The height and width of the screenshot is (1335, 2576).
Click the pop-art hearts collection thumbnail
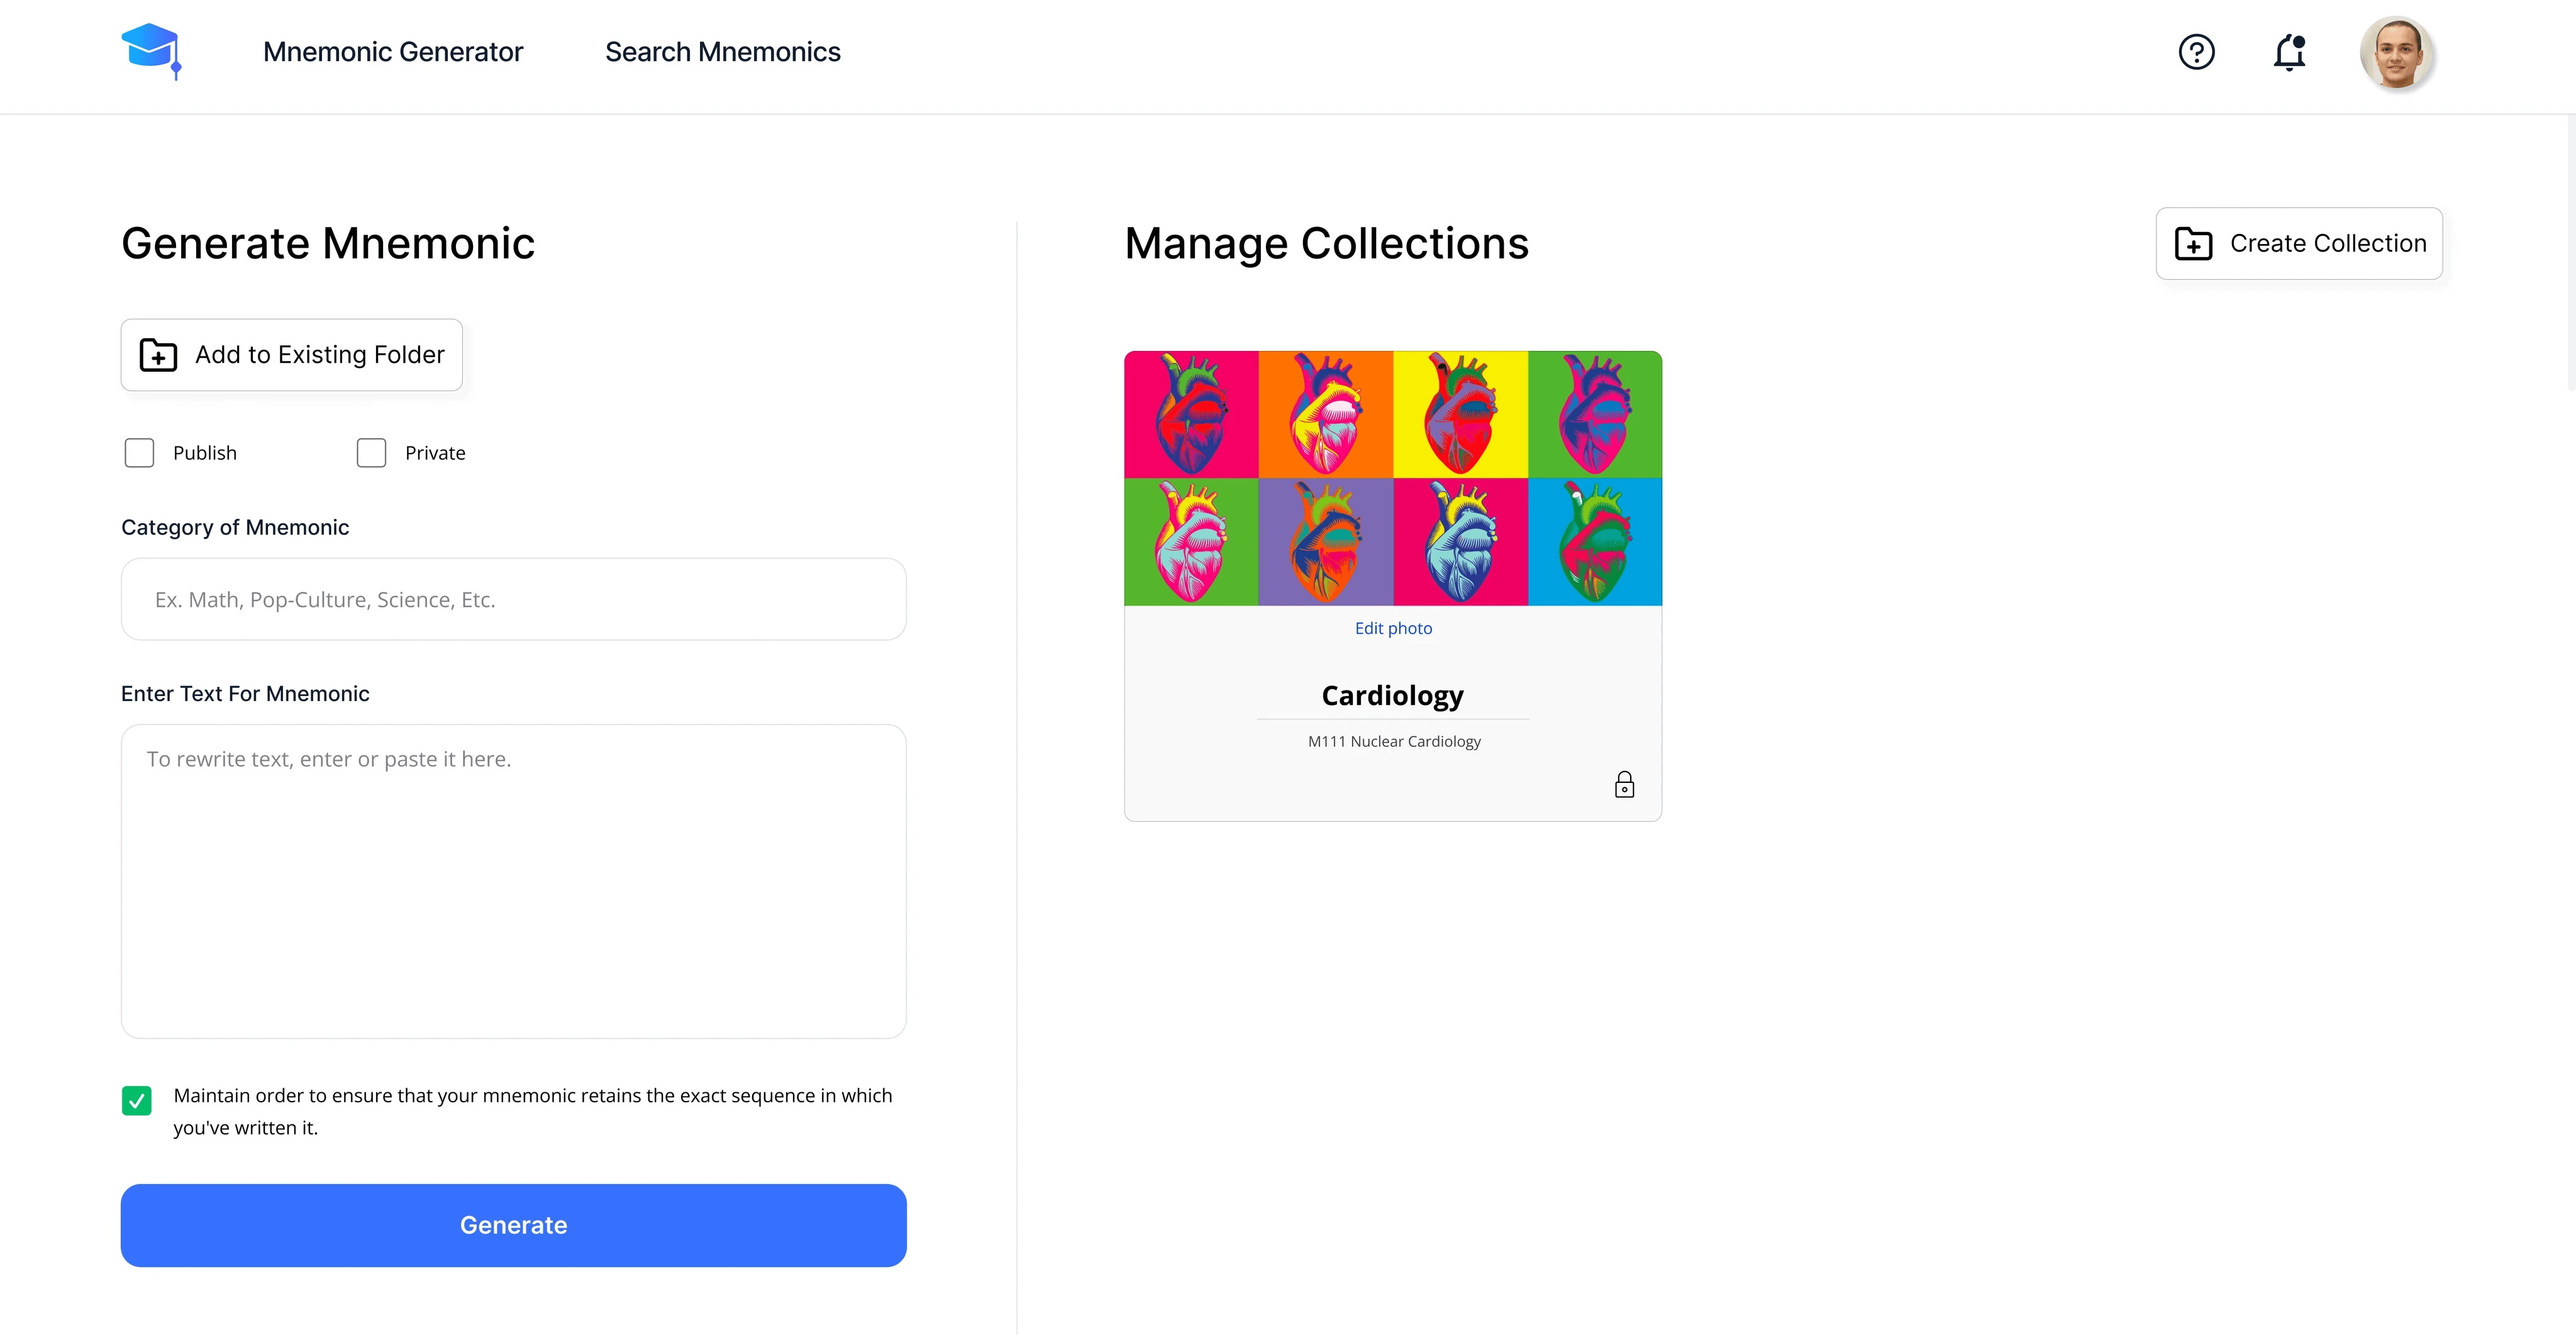pos(1392,478)
